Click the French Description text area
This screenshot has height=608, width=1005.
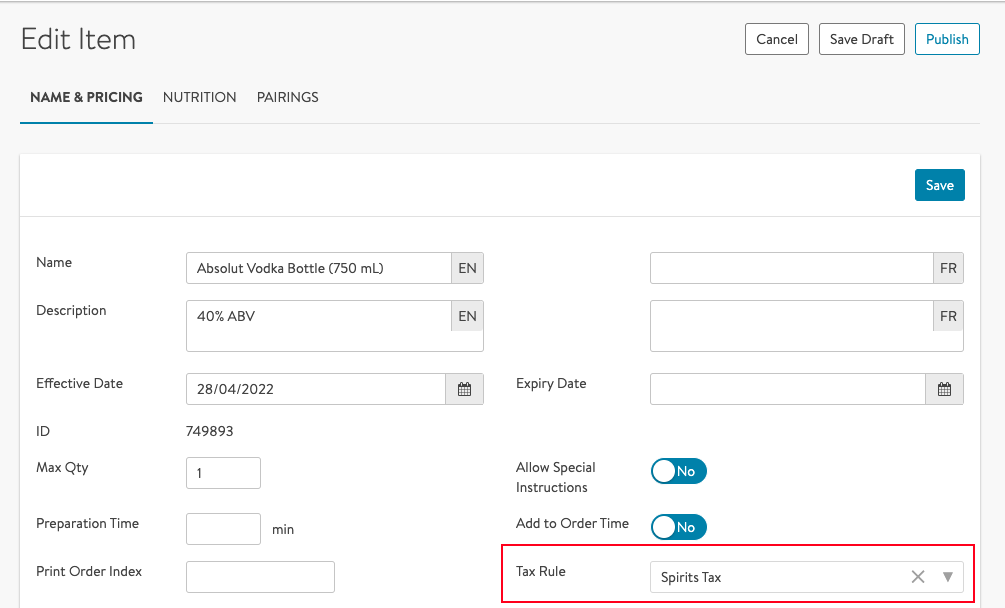click(791, 326)
